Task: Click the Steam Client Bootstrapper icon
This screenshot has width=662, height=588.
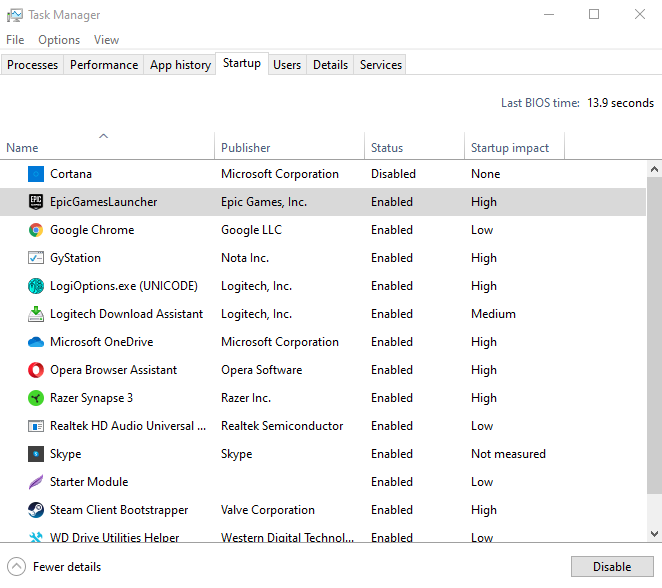Action: (x=36, y=510)
